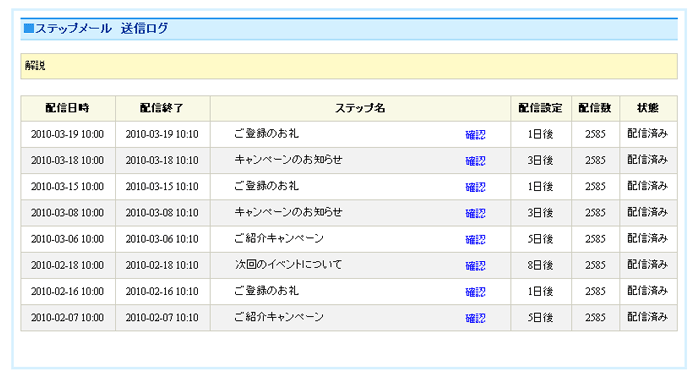Click 確認 link for 2010-03-19 ご登録のお礼
The image size is (700, 377).
click(x=475, y=134)
